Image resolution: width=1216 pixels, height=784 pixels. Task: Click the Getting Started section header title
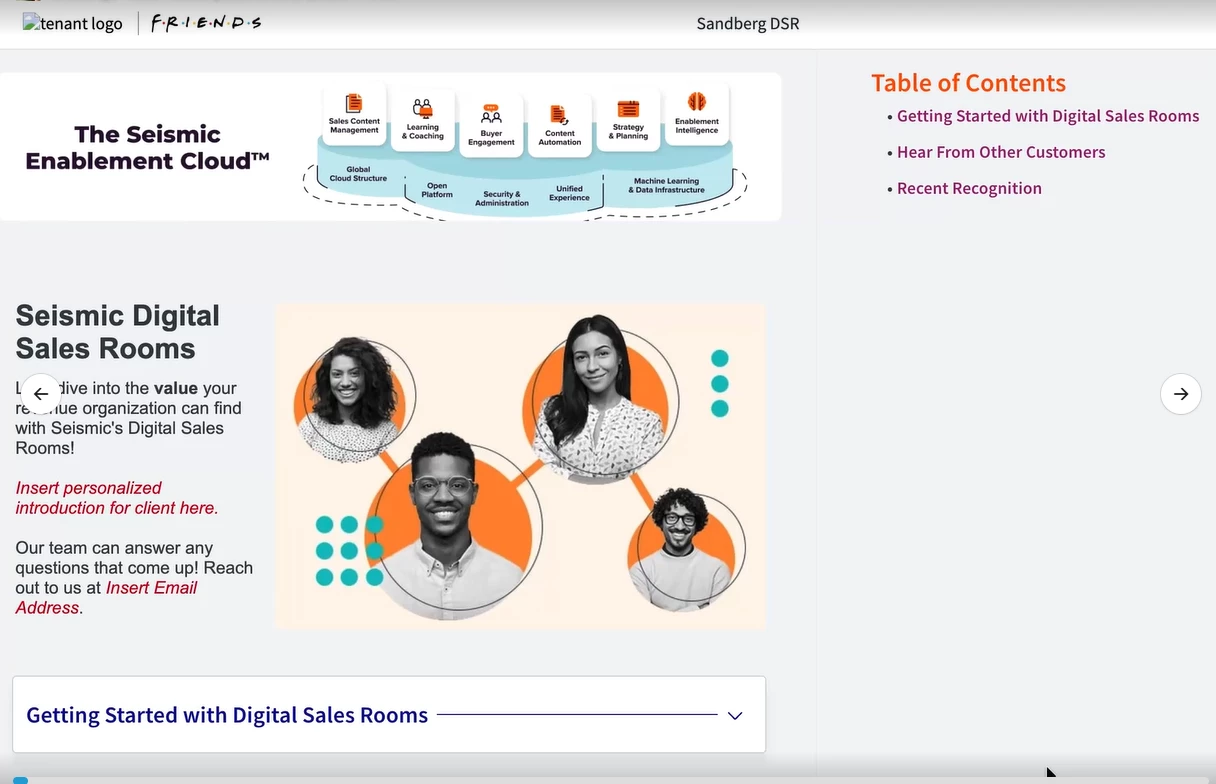[227, 715]
